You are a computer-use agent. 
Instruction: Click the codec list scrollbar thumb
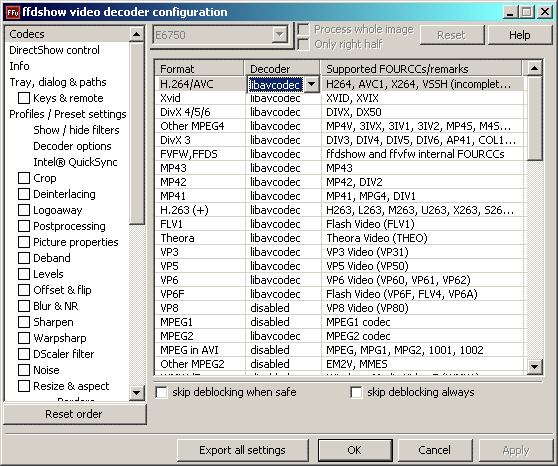(535, 118)
